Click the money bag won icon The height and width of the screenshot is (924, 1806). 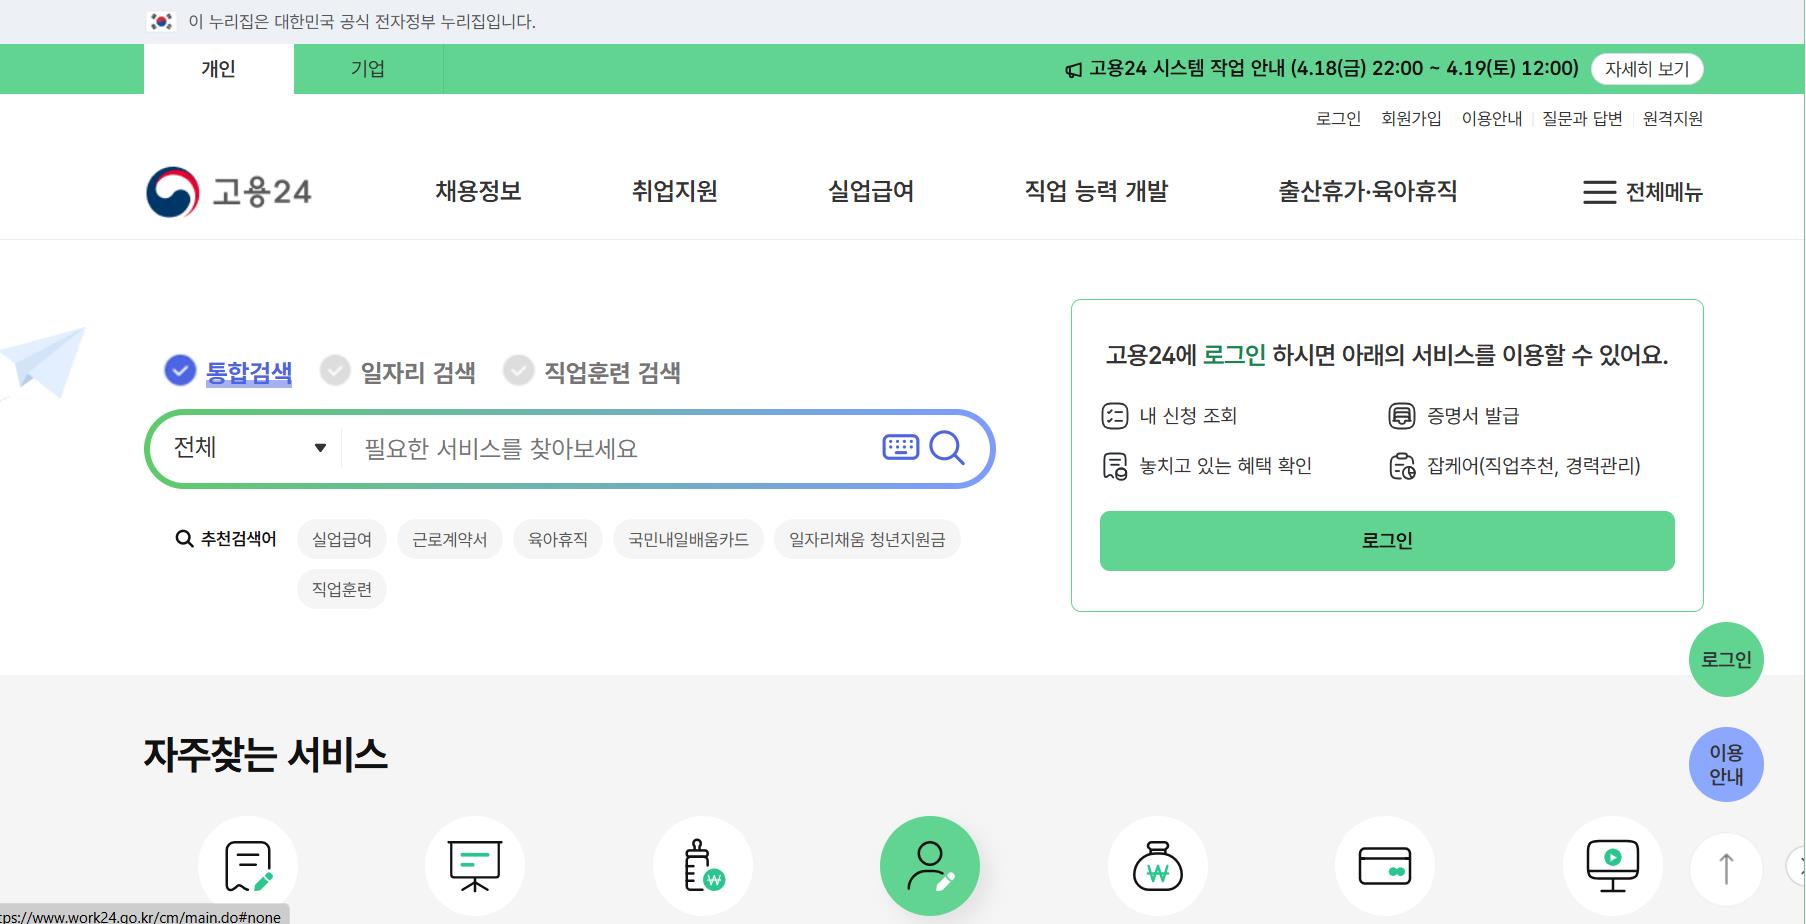coord(1158,866)
